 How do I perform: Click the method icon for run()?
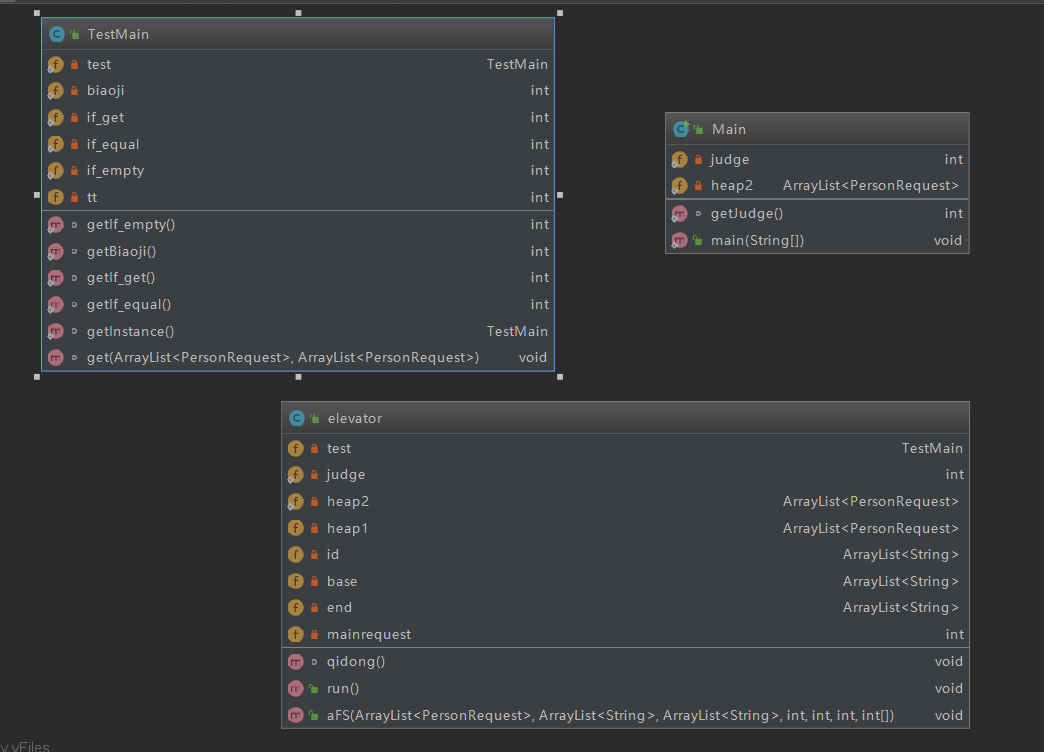296,689
